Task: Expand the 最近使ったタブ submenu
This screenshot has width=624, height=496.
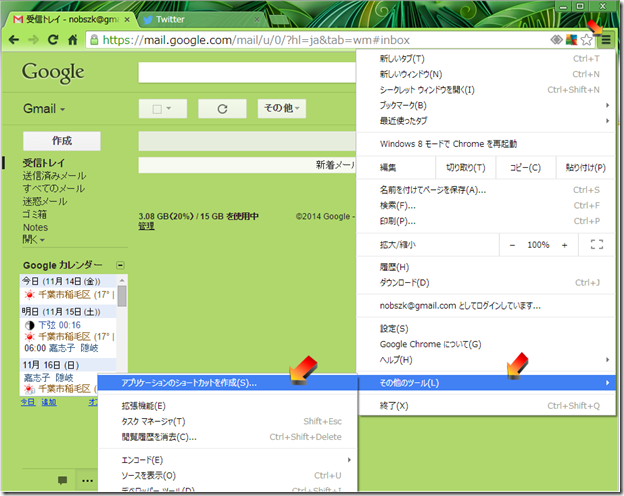Action: click(x=486, y=121)
